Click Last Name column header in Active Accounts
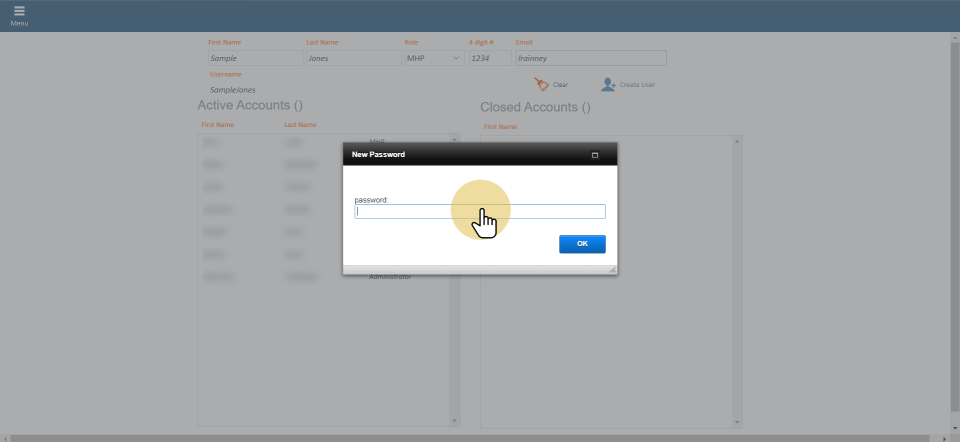960x442 pixels. pos(300,125)
